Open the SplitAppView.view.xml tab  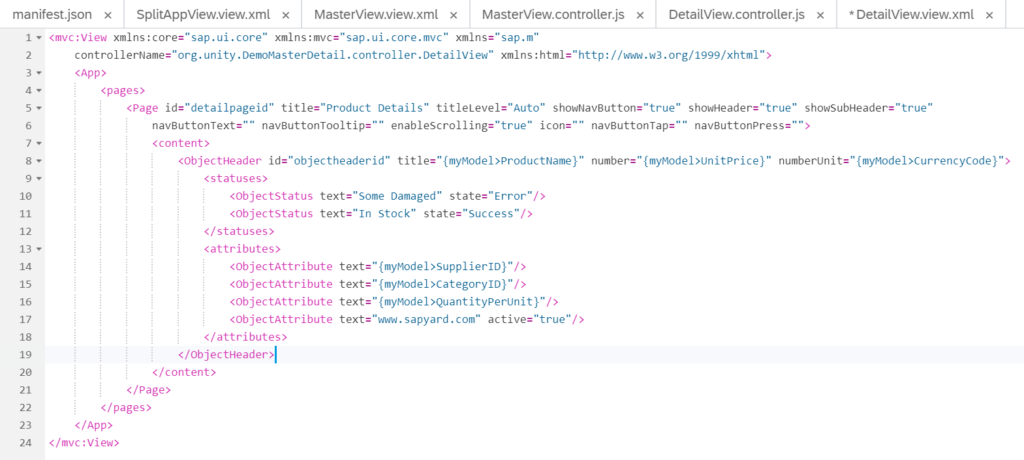(x=204, y=14)
